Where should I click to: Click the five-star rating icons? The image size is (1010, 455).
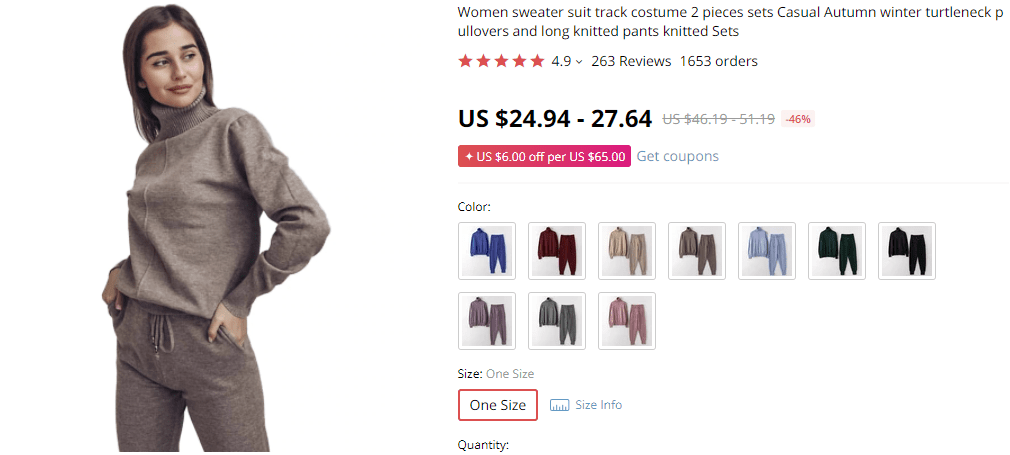pos(501,61)
